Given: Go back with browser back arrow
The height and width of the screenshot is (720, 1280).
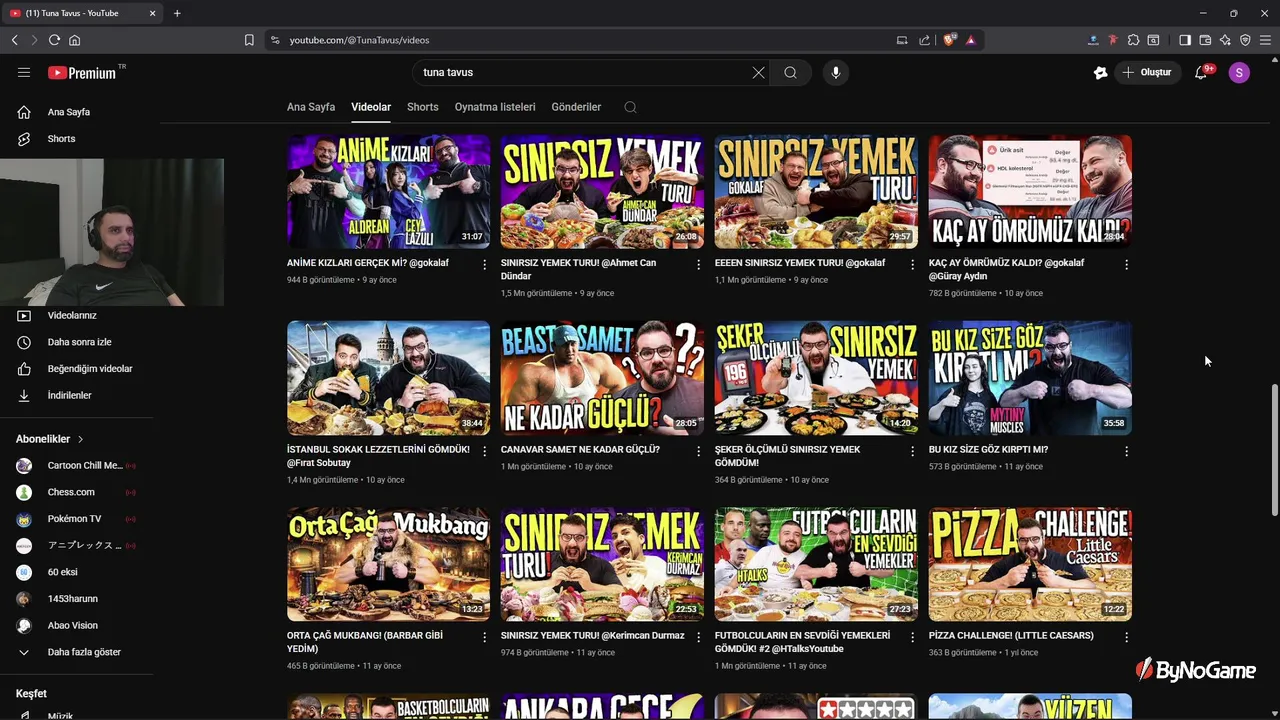Looking at the screenshot, I should coord(14,40).
